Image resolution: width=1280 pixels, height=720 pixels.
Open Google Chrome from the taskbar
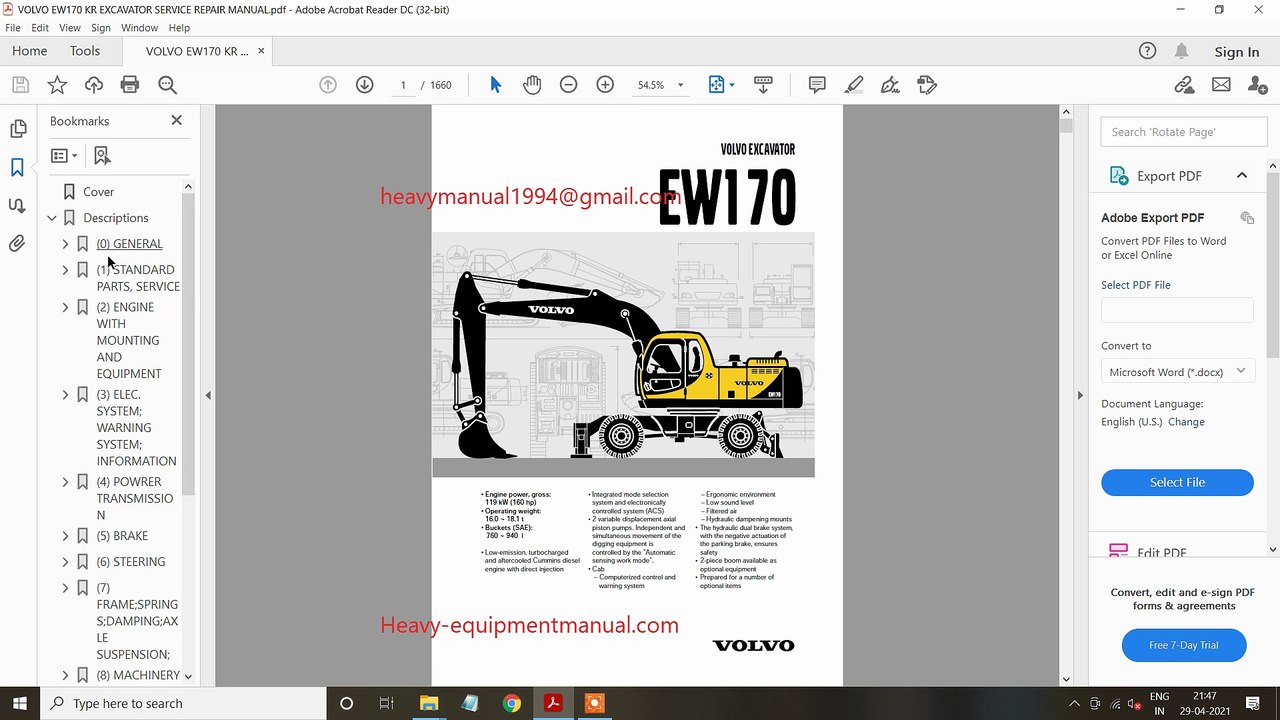(x=511, y=703)
